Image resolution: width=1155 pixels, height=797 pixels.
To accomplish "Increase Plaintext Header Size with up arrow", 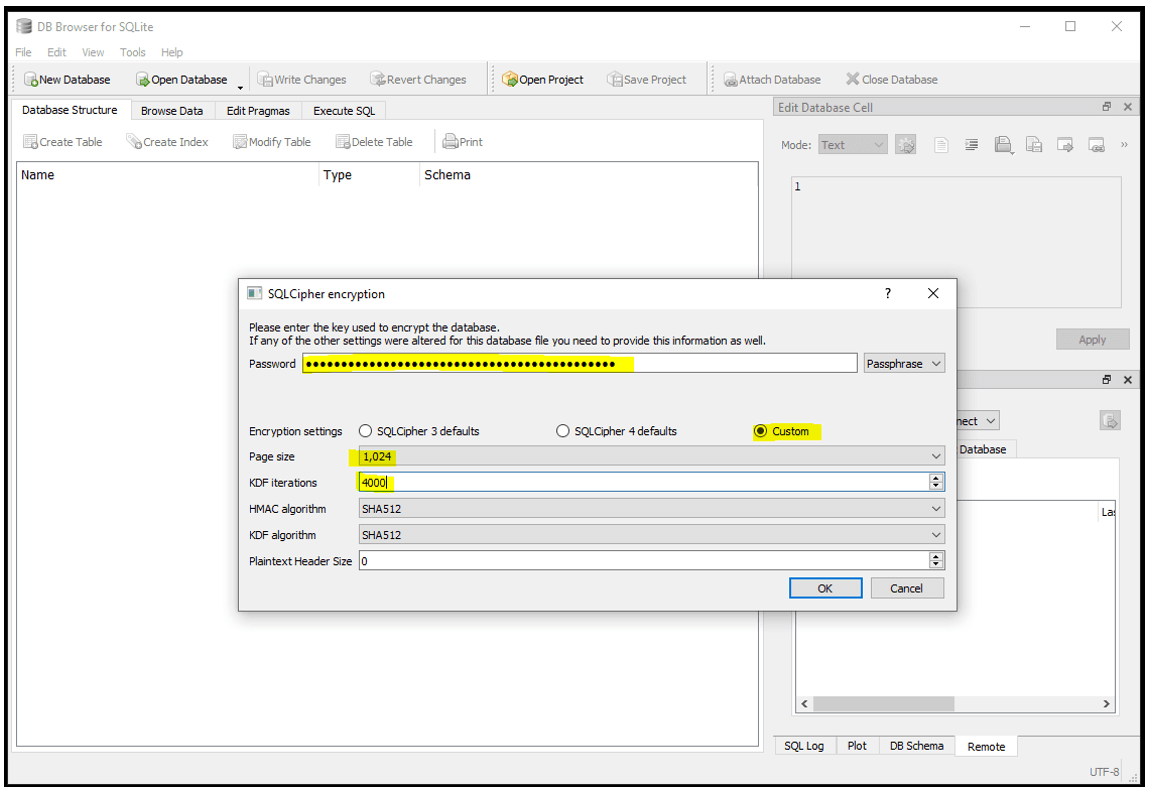I will pyautogui.click(x=936, y=556).
